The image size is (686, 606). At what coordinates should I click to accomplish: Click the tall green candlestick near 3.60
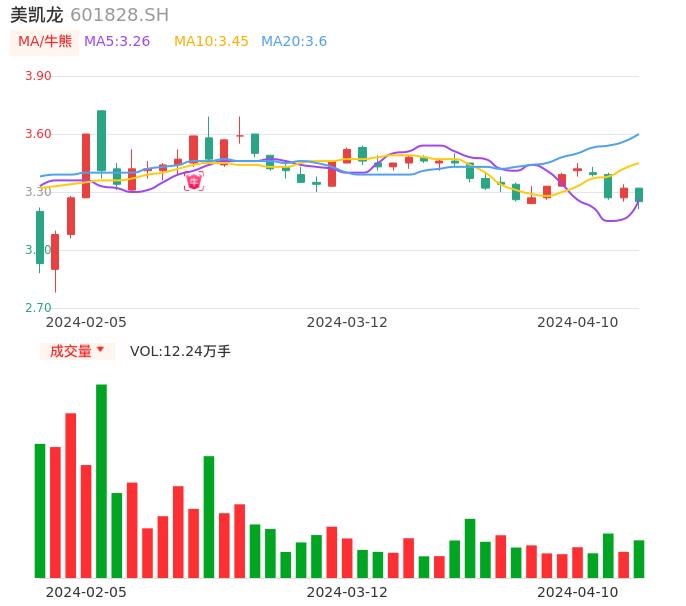(101, 141)
